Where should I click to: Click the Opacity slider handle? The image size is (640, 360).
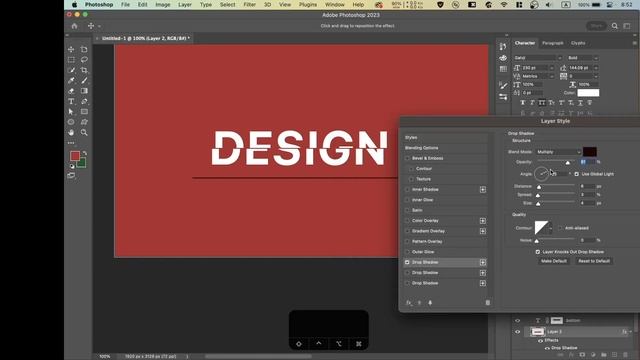pyautogui.click(x=568, y=163)
